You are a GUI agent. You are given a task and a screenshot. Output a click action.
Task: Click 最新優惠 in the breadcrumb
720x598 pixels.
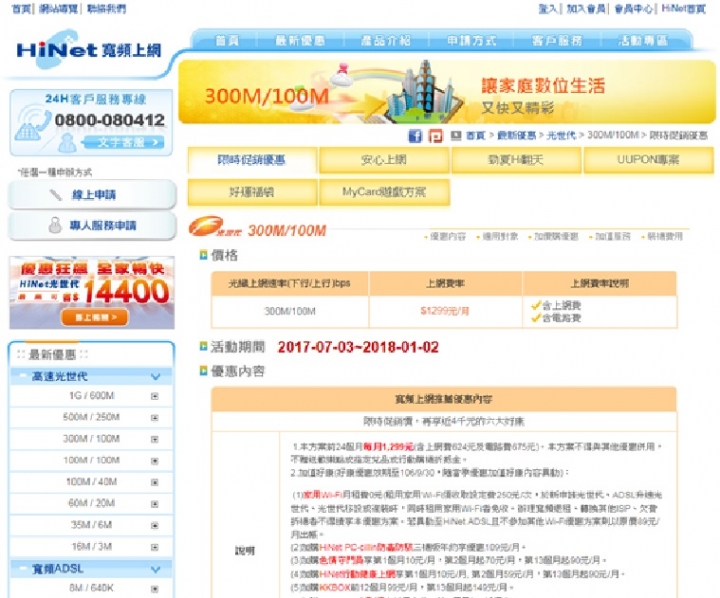coord(517,135)
